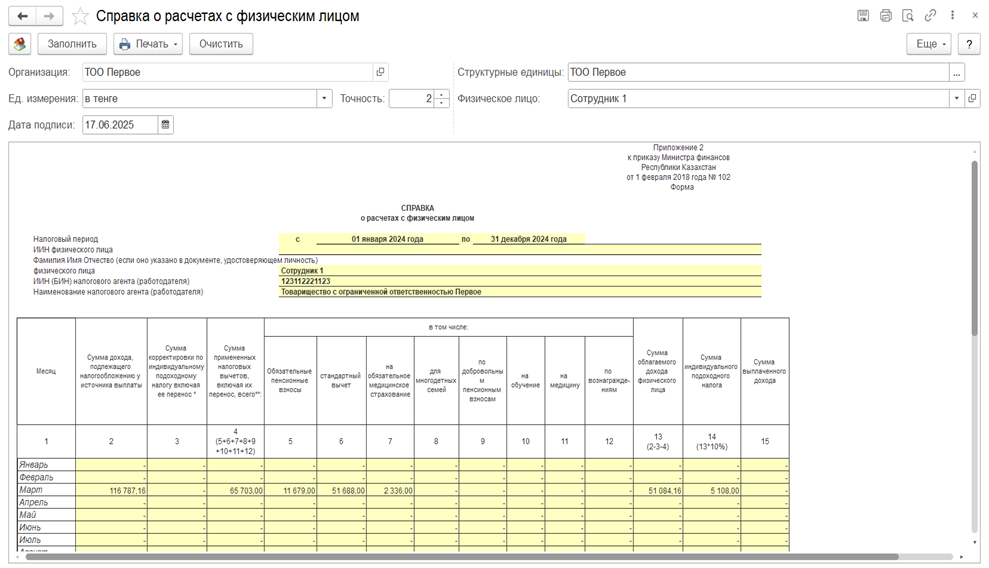
Task: Click the ellipsis button for Структурные единицы
Action: 957,72
